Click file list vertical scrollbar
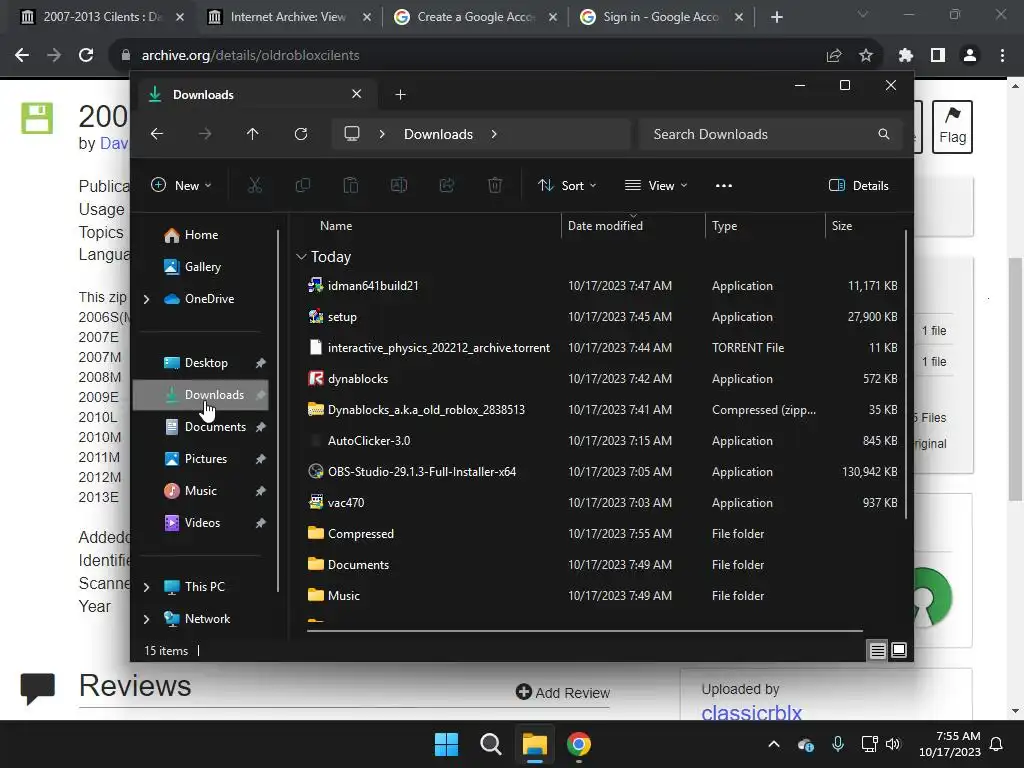 [906, 374]
